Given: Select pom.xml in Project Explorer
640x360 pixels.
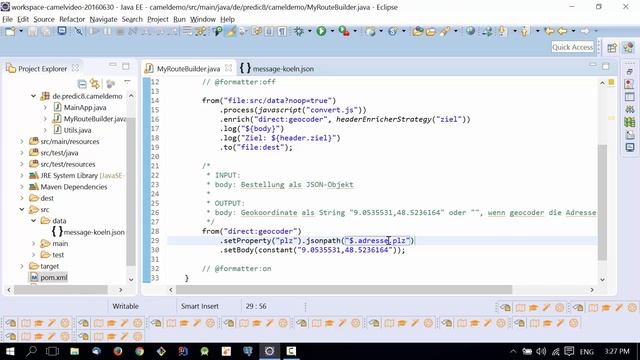Looking at the screenshot, I should (54, 278).
